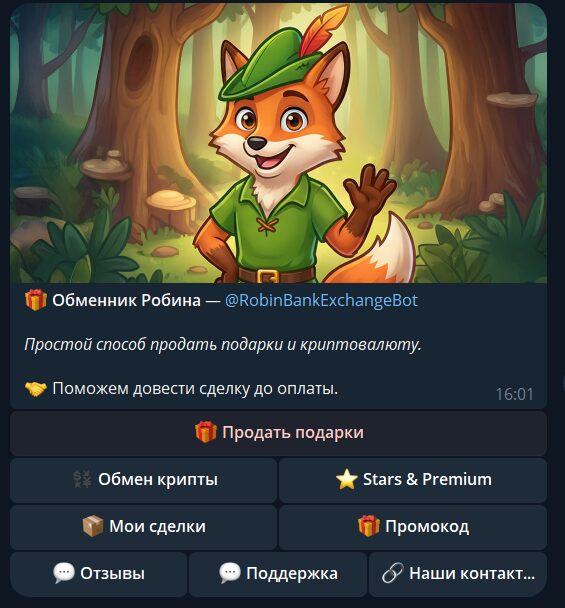Click the currency exchange icon on Обмен крипты
The image size is (565, 608).
point(83,479)
